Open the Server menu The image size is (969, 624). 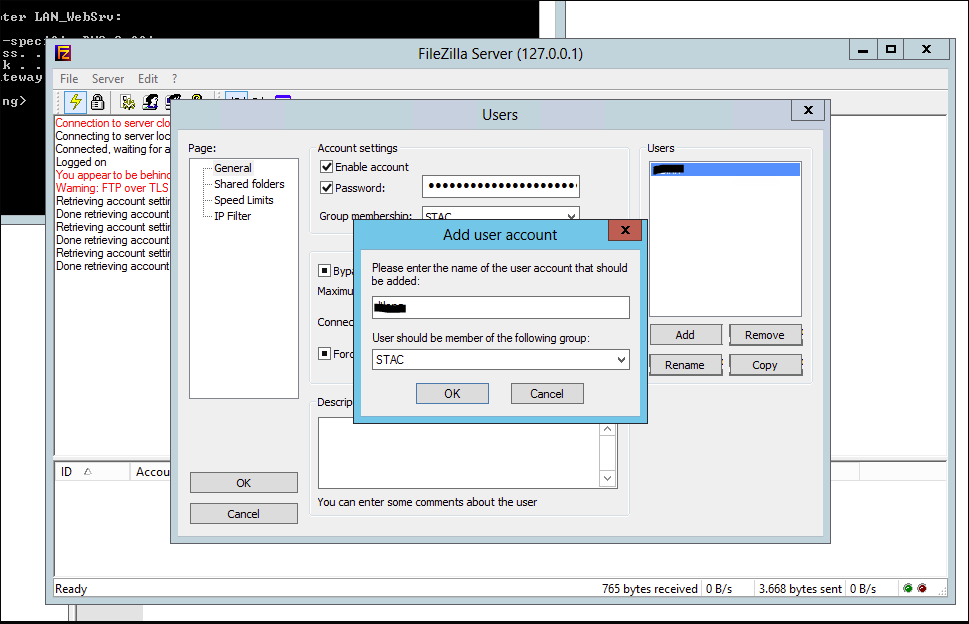pos(108,79)
